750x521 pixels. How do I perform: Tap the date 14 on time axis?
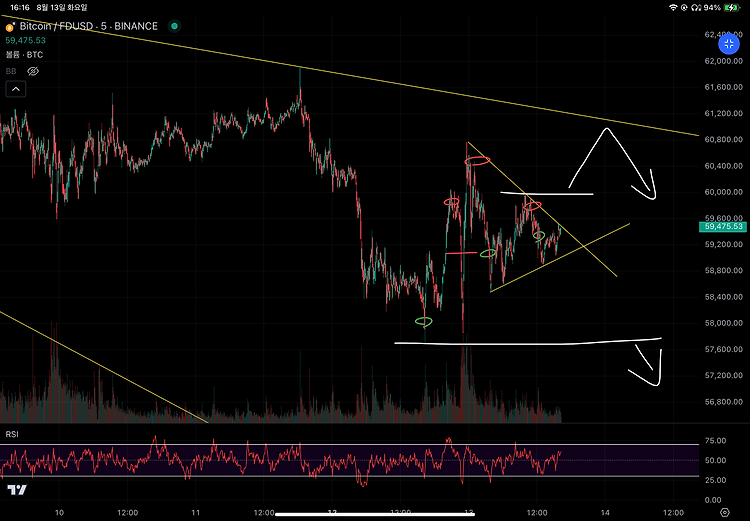605,512
